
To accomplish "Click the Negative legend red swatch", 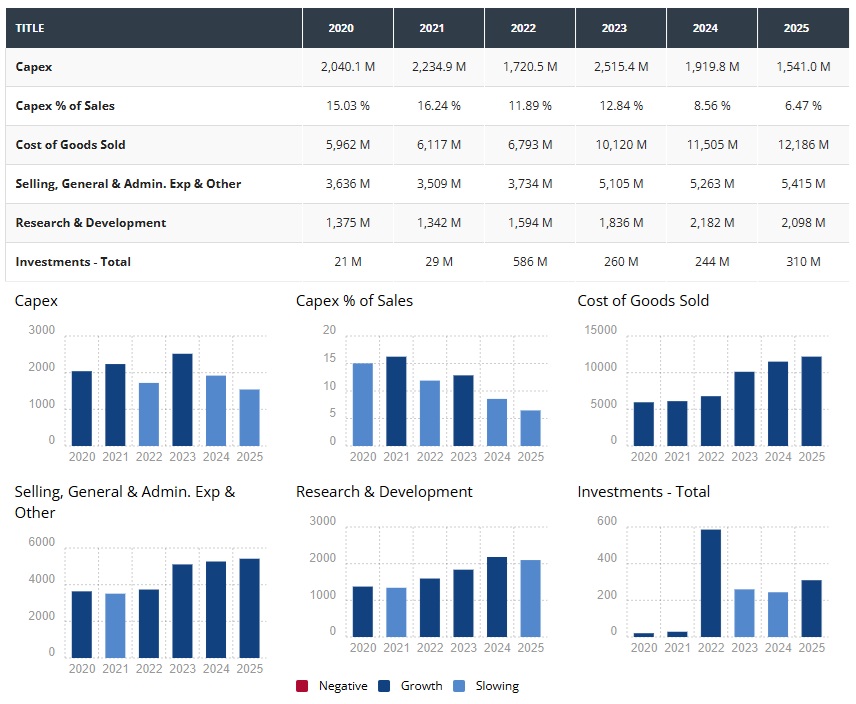I will click(x=302, y=686).
